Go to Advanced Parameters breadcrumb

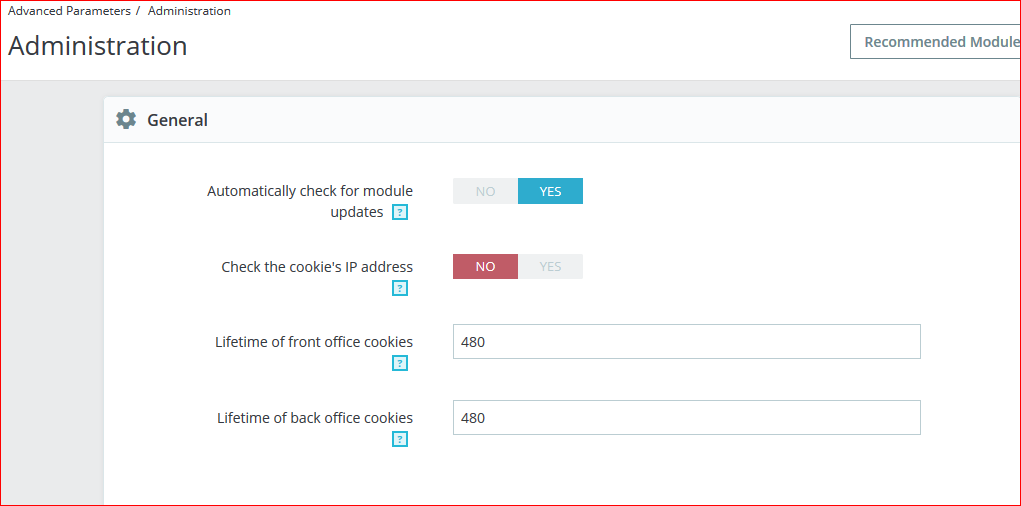(x=69, y=11)
